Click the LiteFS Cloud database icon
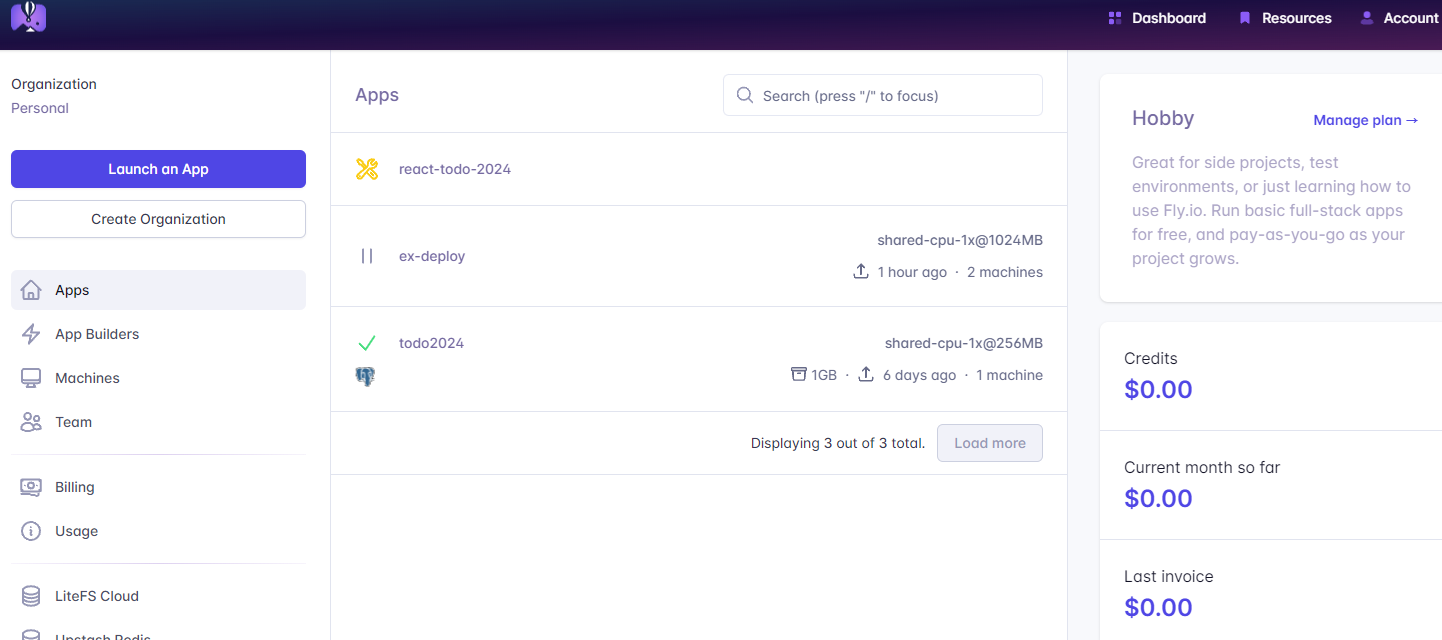Viewport: 1442px width, 640px height. click(x=31, y=596)
